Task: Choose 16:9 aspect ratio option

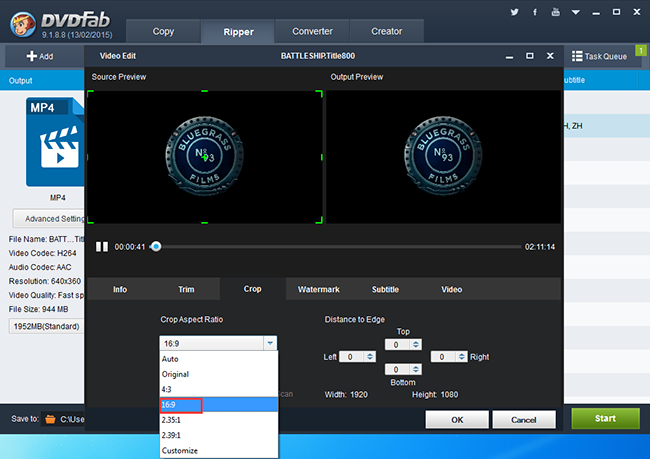Action: [218, 405]
